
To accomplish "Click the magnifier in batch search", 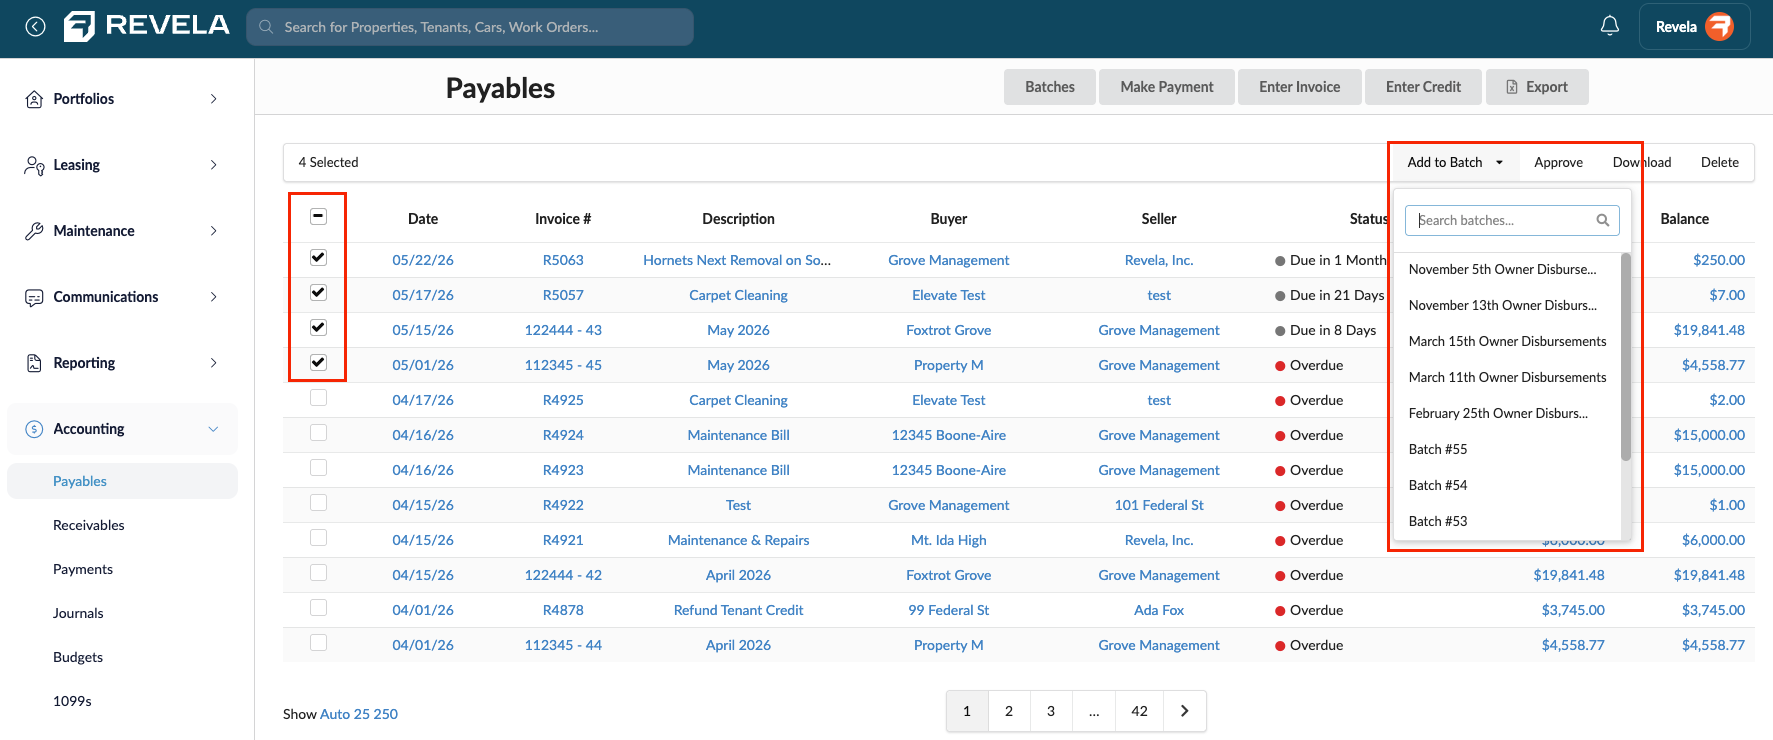I will 1602,220.
